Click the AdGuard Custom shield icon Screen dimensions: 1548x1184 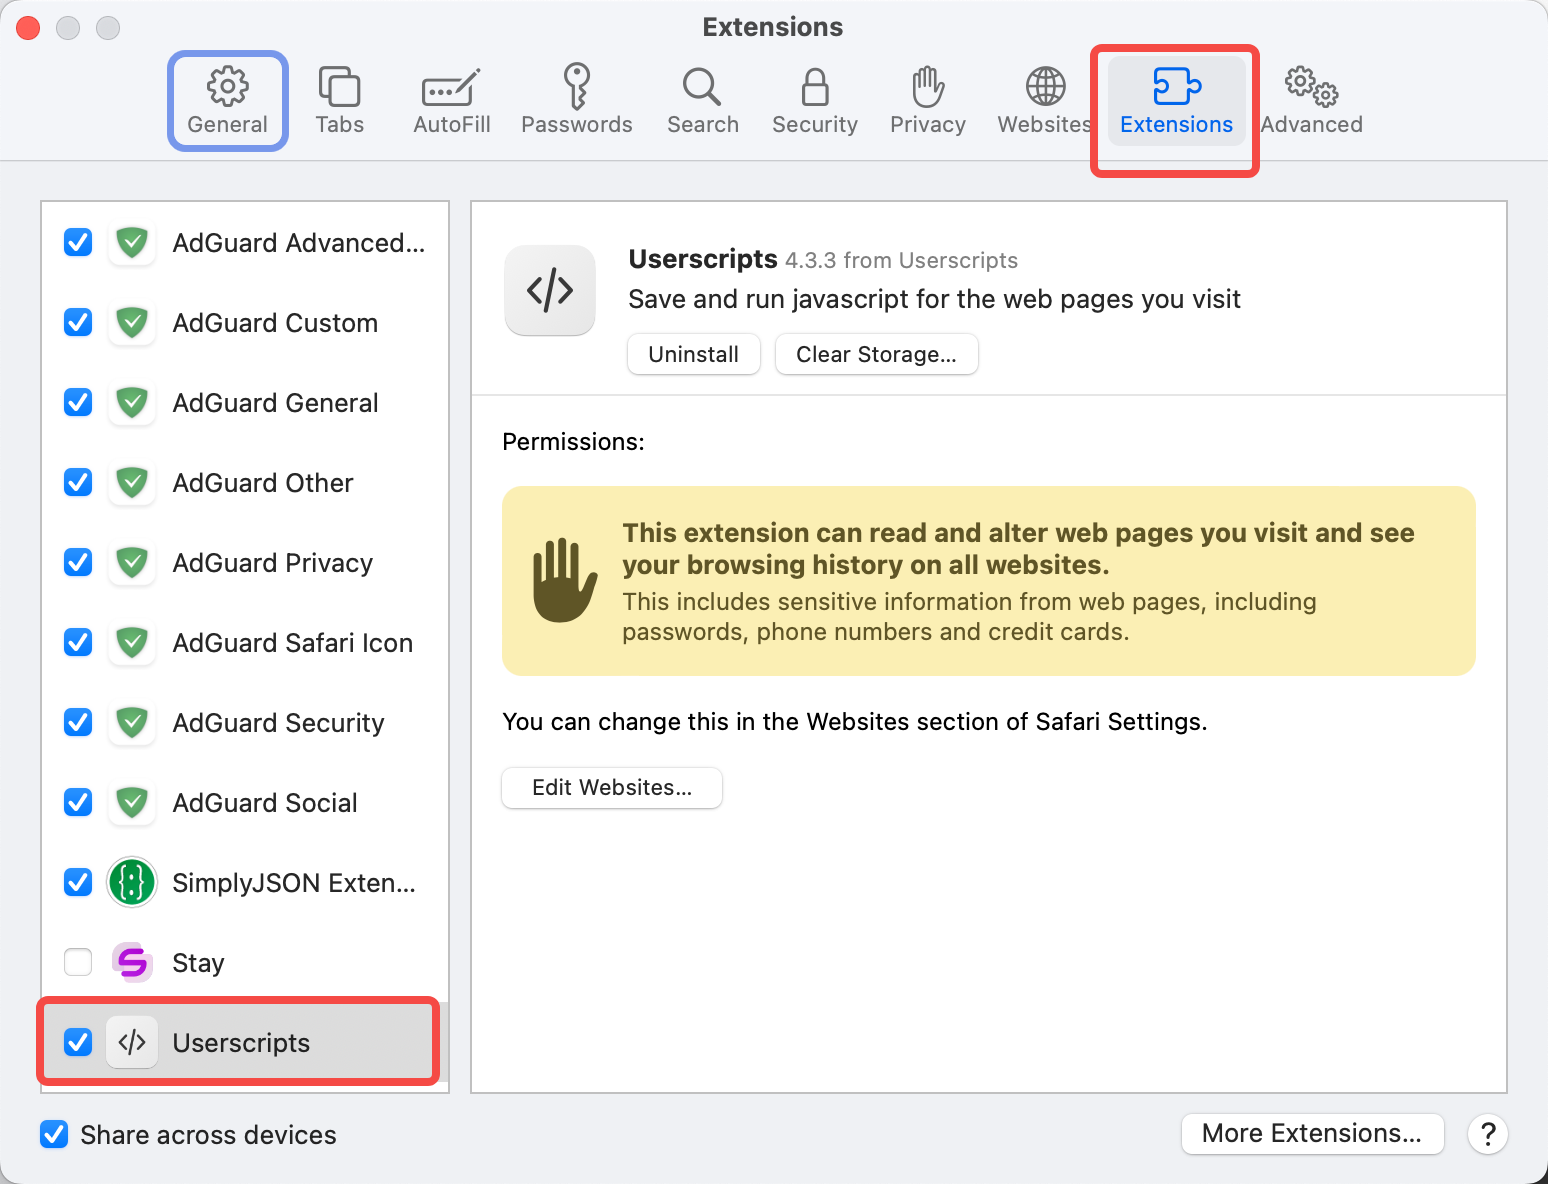point(132,322)
